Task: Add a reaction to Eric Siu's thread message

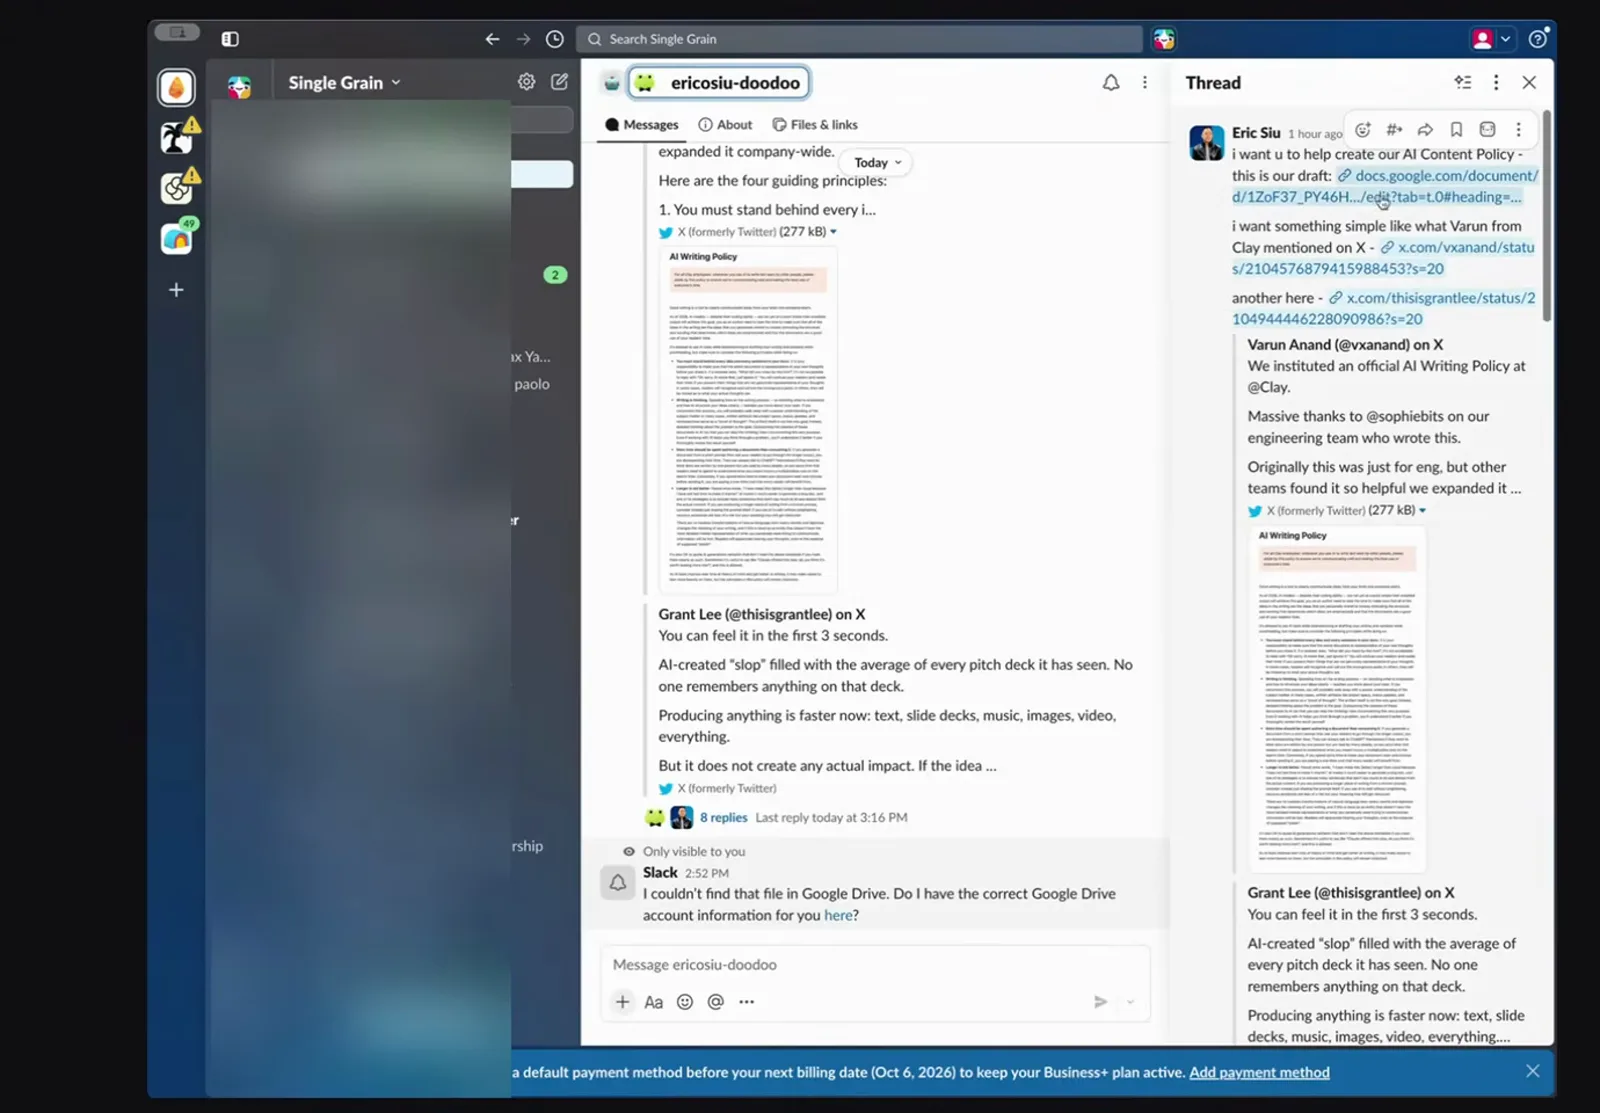Action: 1363,129
